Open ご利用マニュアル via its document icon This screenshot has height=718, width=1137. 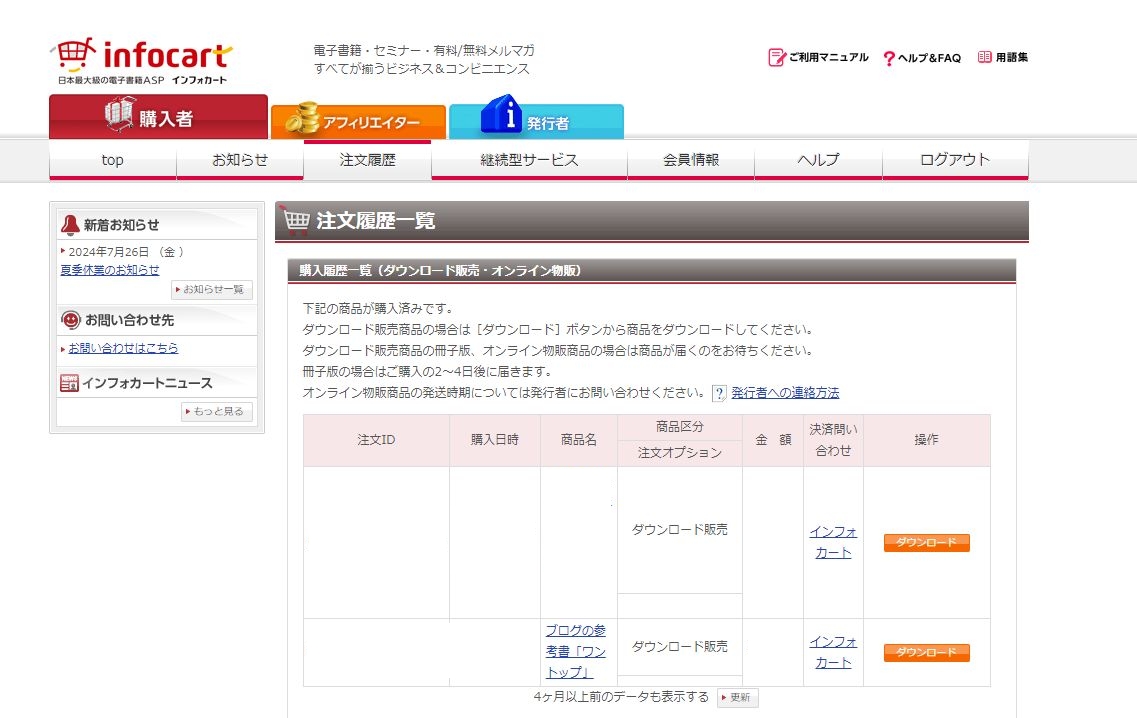click(776, 57)
